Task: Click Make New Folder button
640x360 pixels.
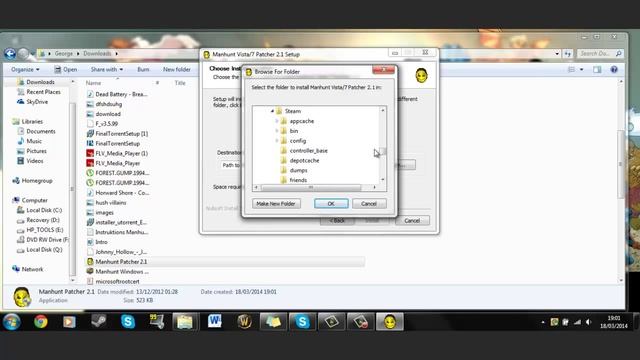Action: coord(276,203)
